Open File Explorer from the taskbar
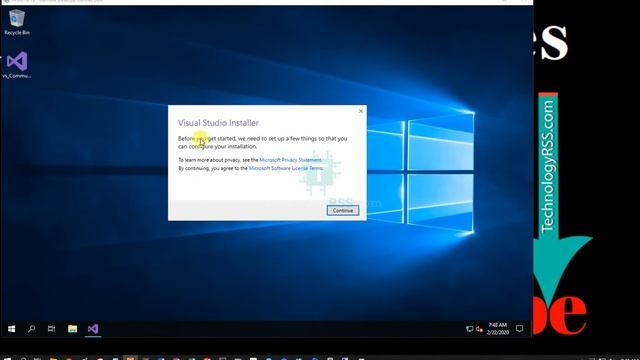Viewport: 640px width, 360px height. [x=73, y=329]
